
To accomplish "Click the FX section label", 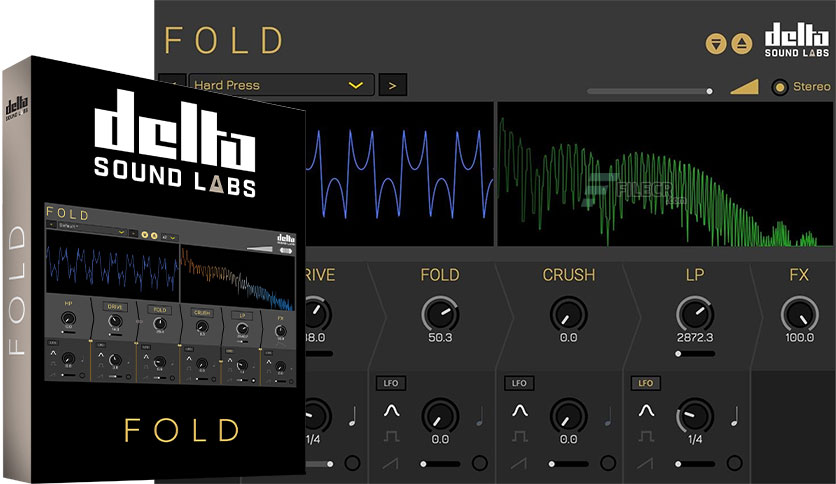I will [x=799, y=275].
